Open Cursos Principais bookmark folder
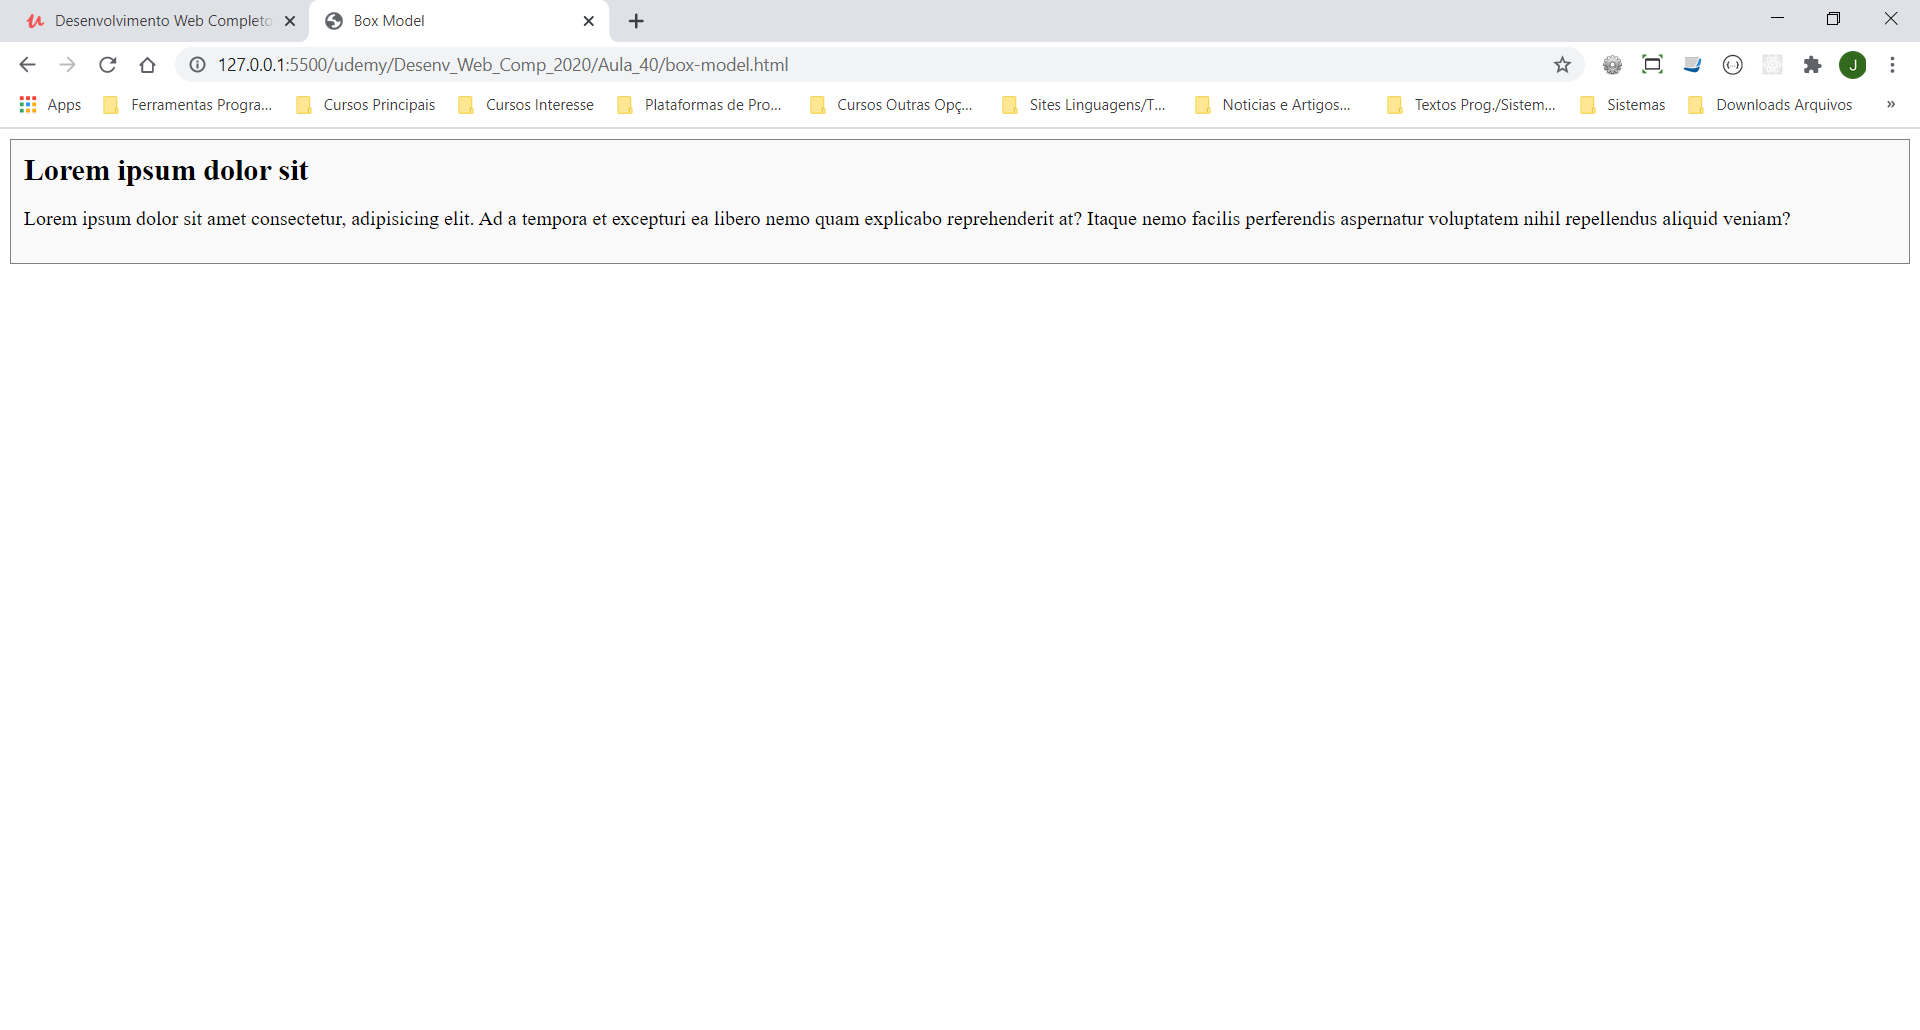This screenshot has height=1030, width=1920. pyautogui.click(x=366, y=105)
